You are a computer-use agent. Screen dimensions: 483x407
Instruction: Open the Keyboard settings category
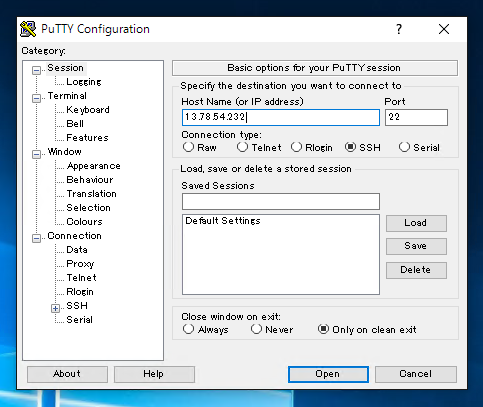pyautogui.click(x=88, y=110)
